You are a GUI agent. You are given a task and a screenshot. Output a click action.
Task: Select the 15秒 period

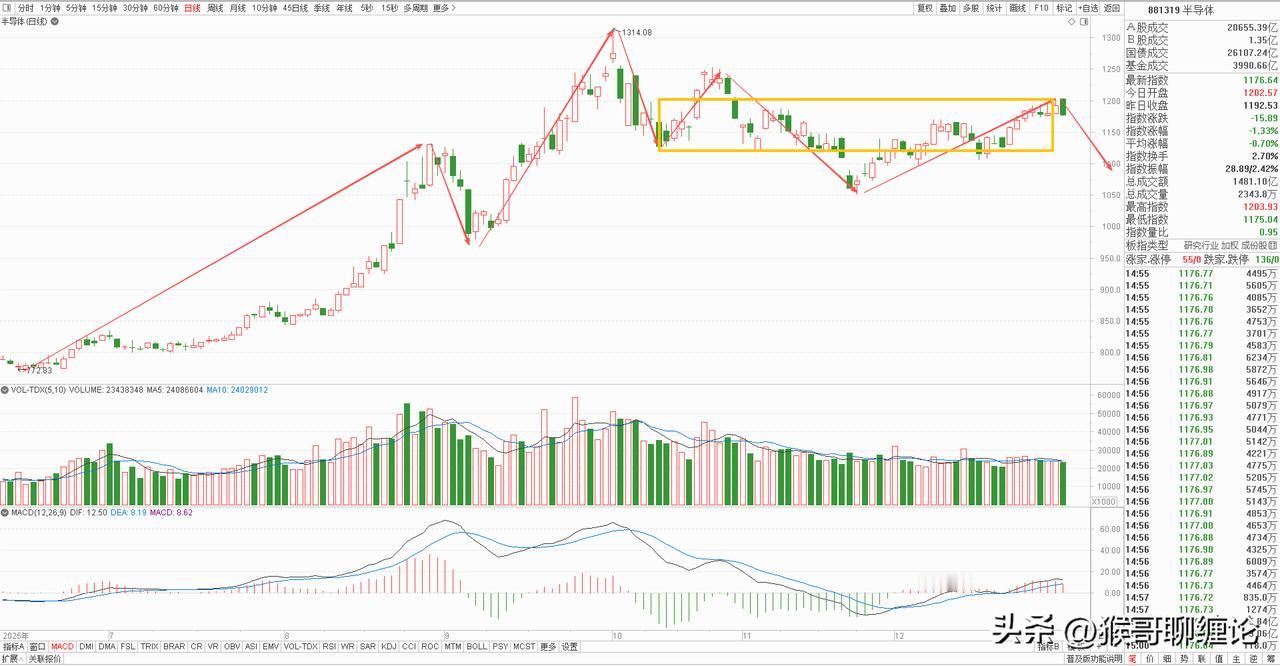(390, 7)
